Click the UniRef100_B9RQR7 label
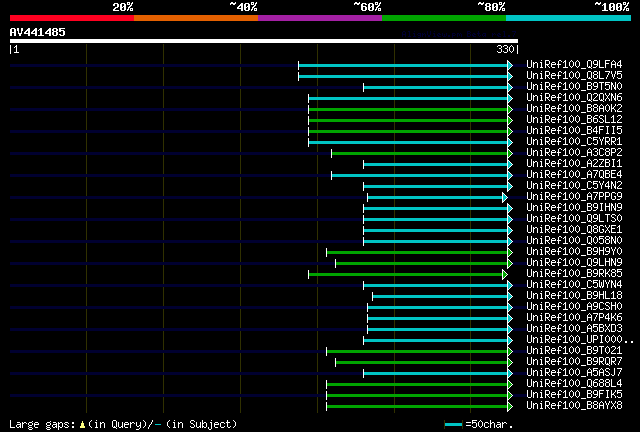The image size is (640, 432). (574, 362)
